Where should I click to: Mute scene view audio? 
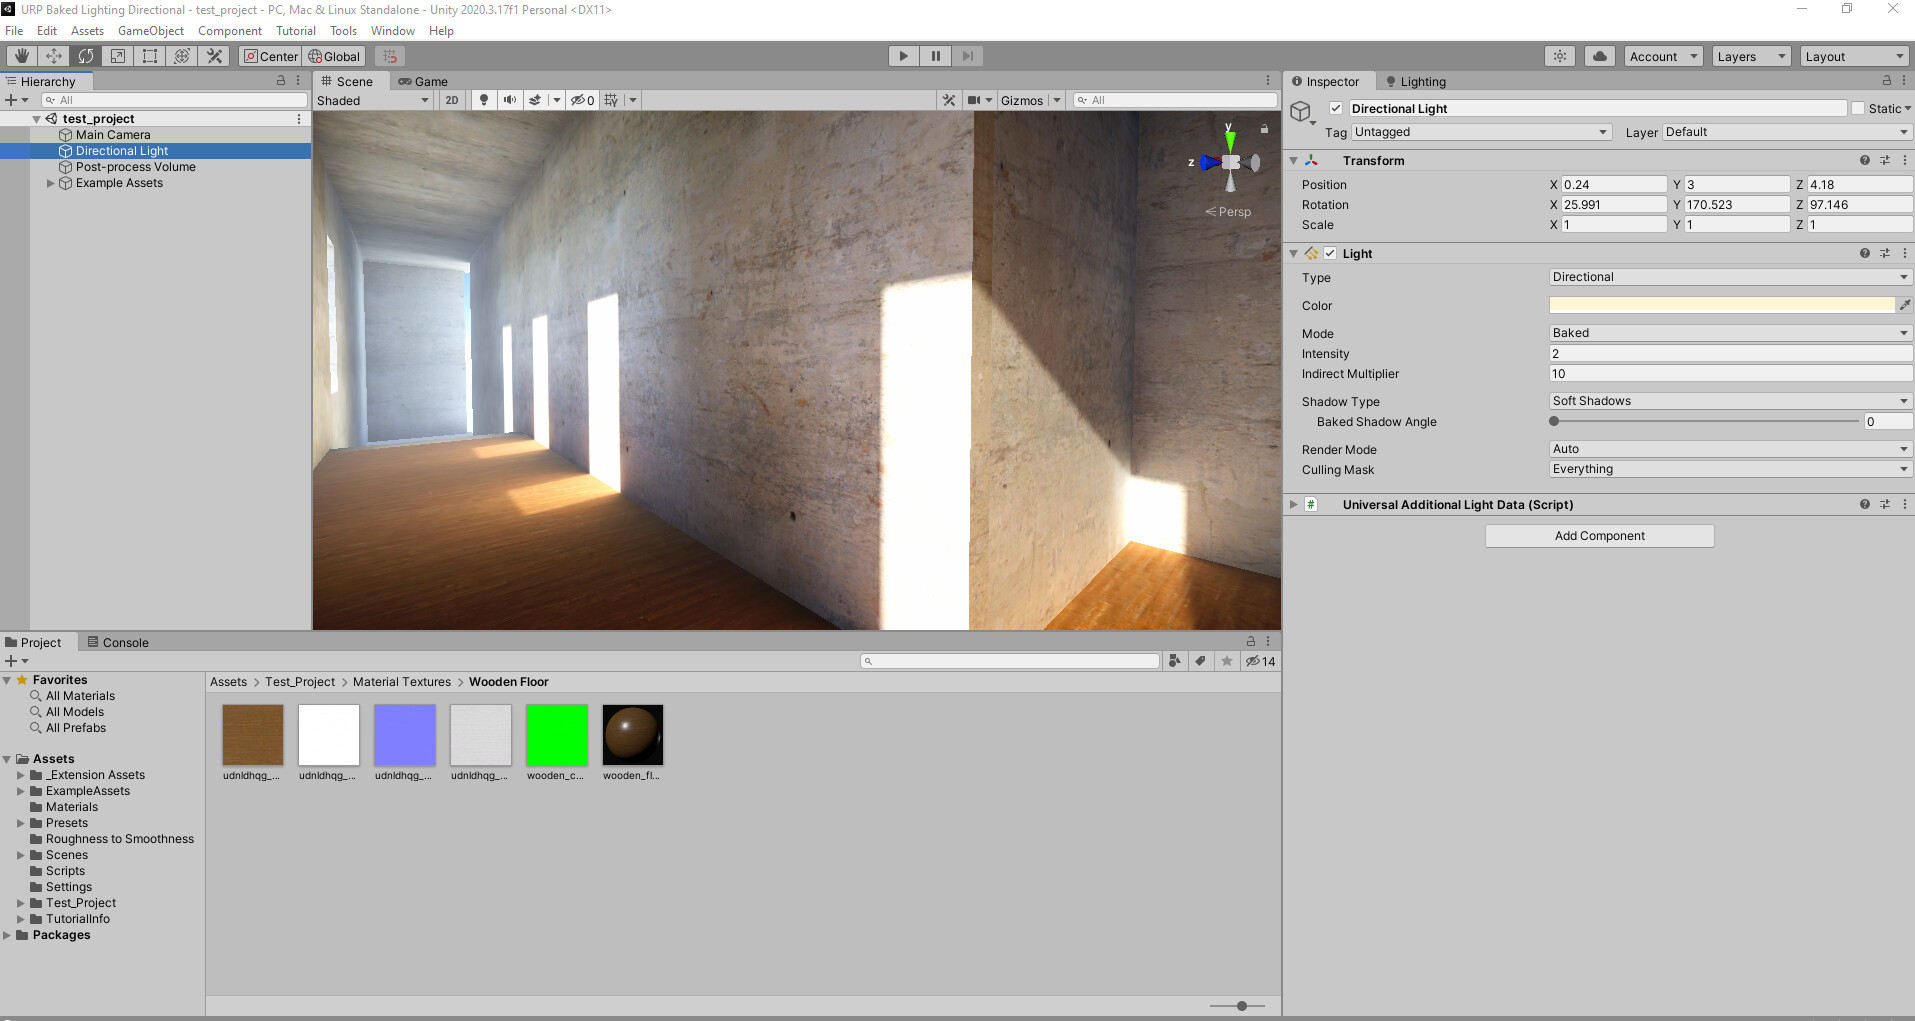coord(509,100)
